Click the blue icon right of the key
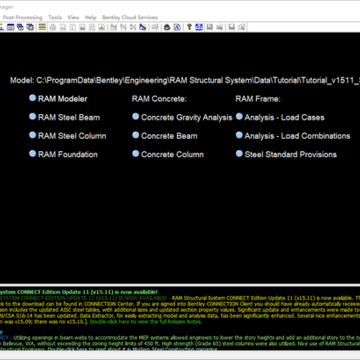Image resolution: width=360 pixels, height=360 pixels. (199, 27)
